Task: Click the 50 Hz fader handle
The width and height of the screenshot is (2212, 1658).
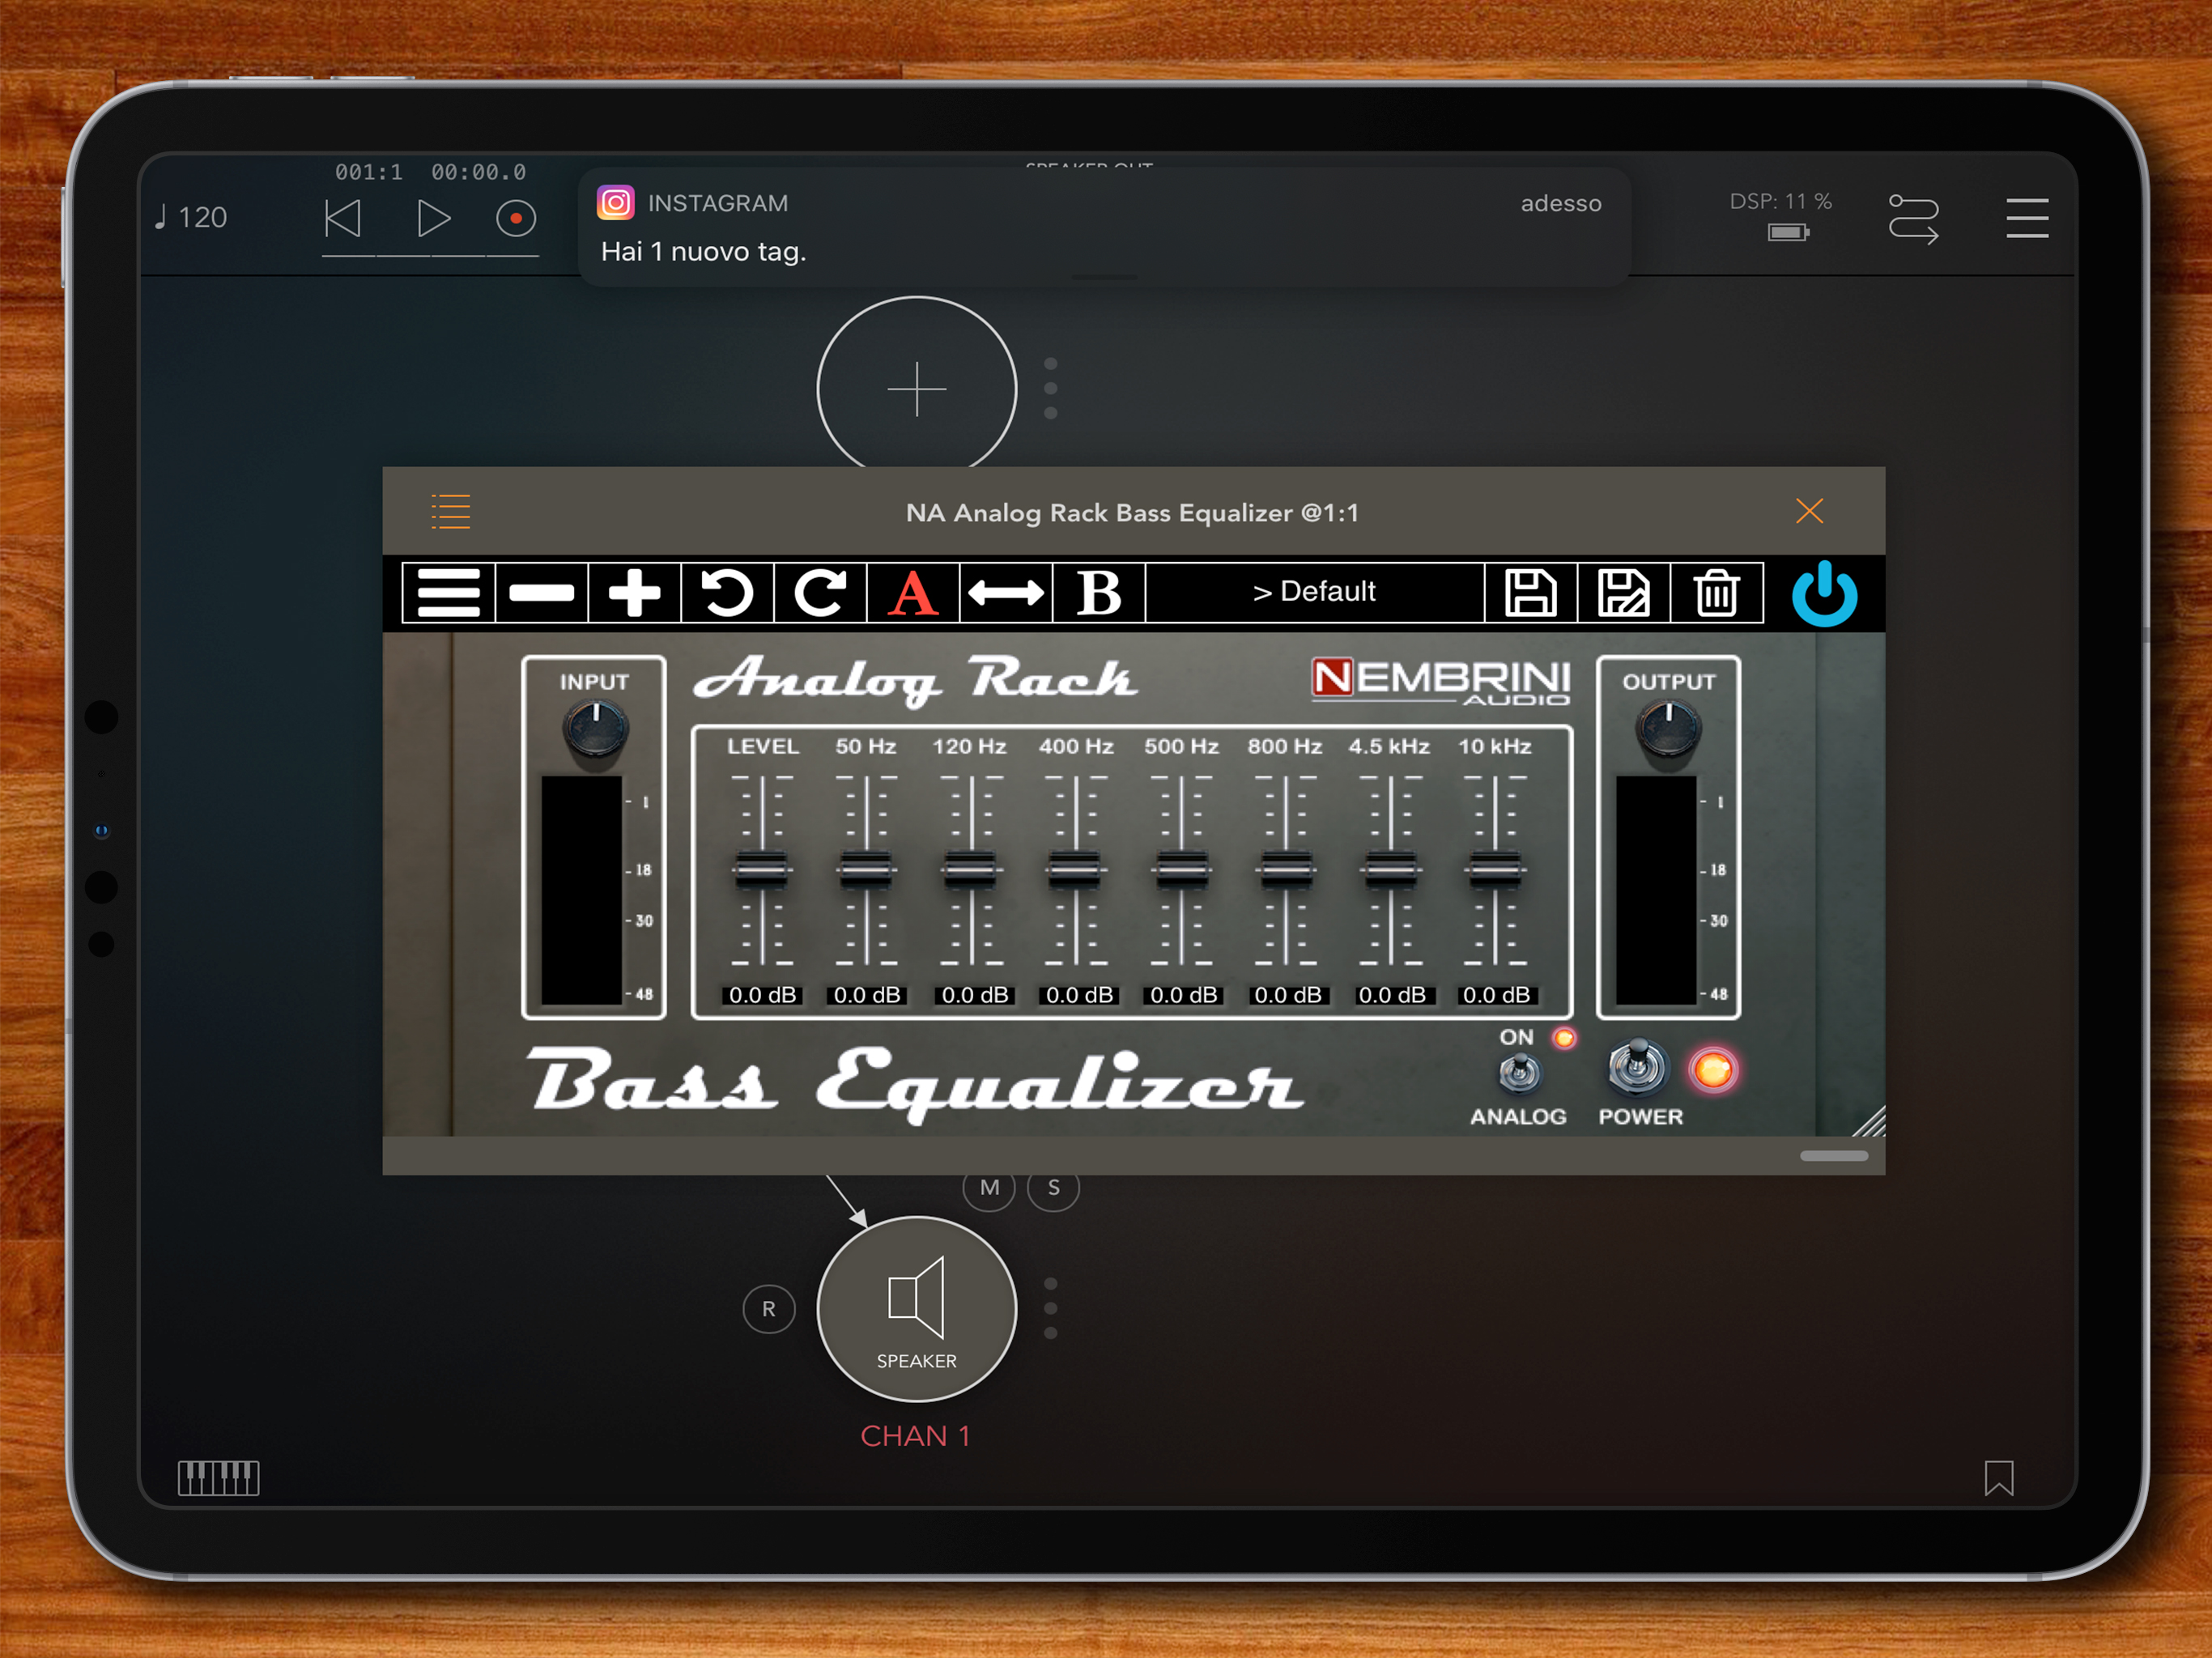Action: coord(866,868)
